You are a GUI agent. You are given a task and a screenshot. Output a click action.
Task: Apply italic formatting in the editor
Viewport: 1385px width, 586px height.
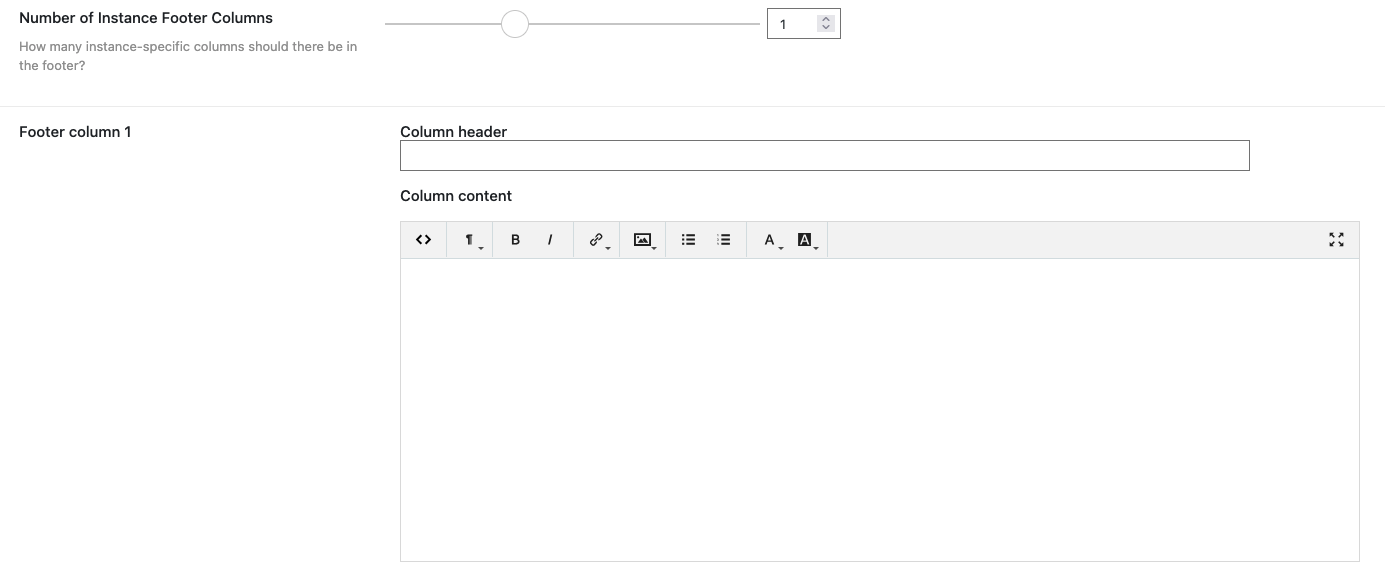pos(549,239)
